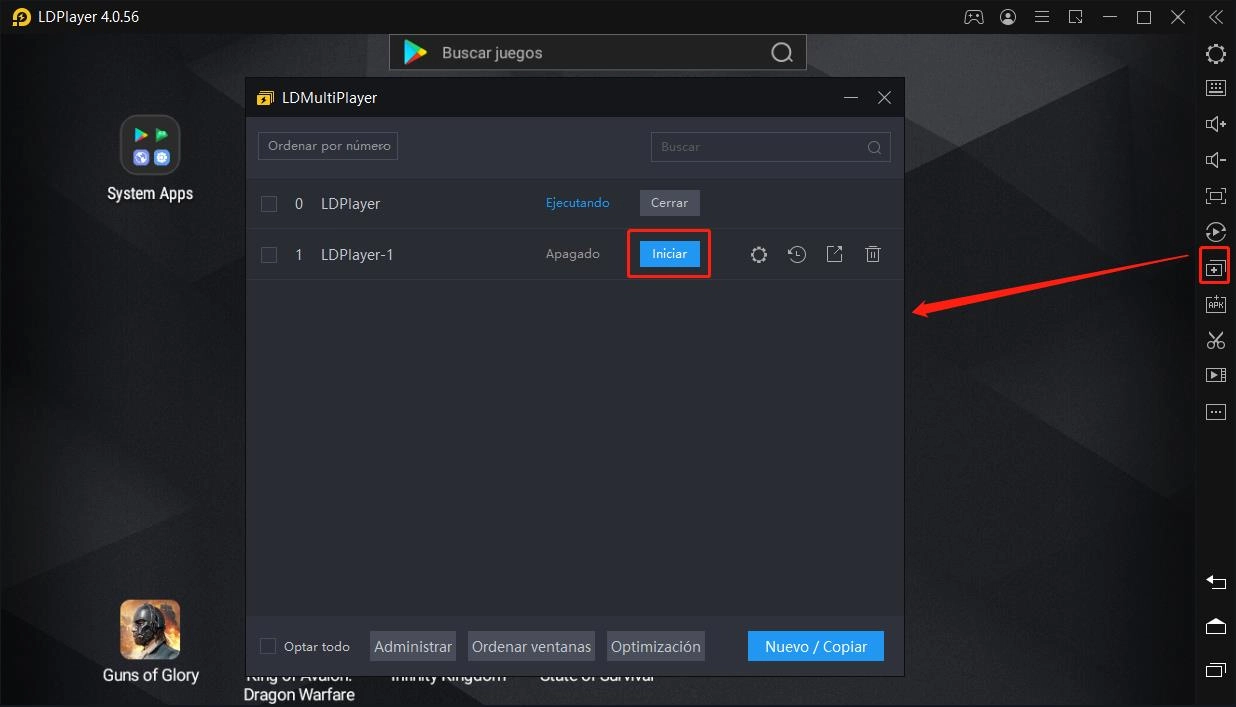
Task: Click the Nuevo / Copiar button
Action: tap(816, 647)
